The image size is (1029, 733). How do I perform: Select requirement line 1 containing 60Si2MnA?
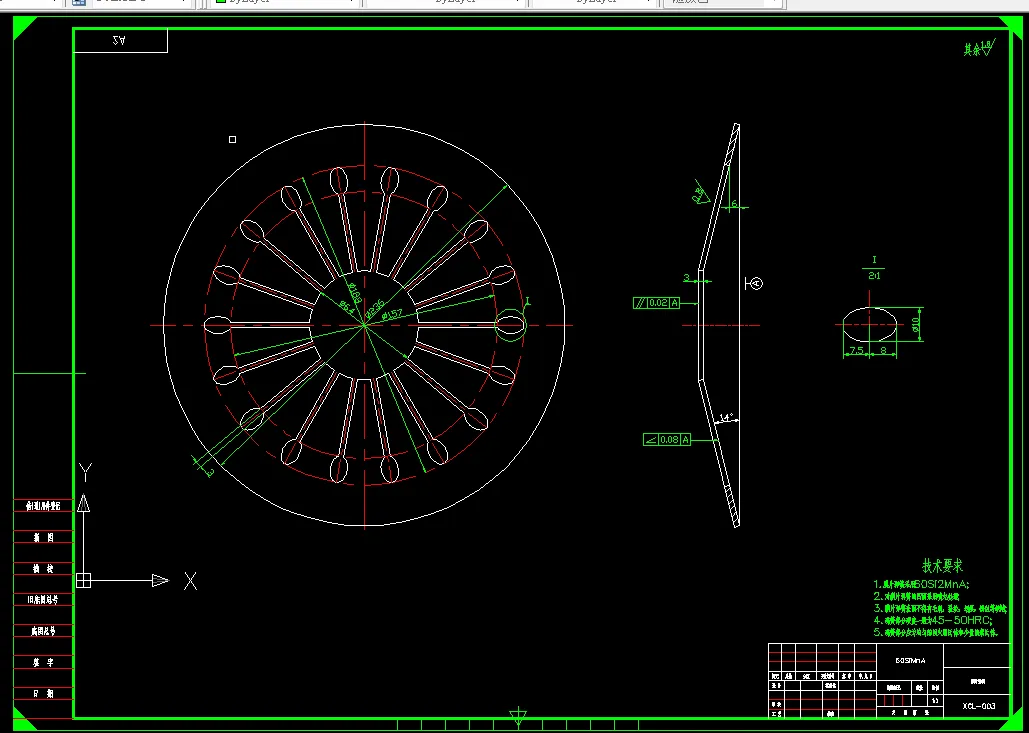[x=921, y=584]
